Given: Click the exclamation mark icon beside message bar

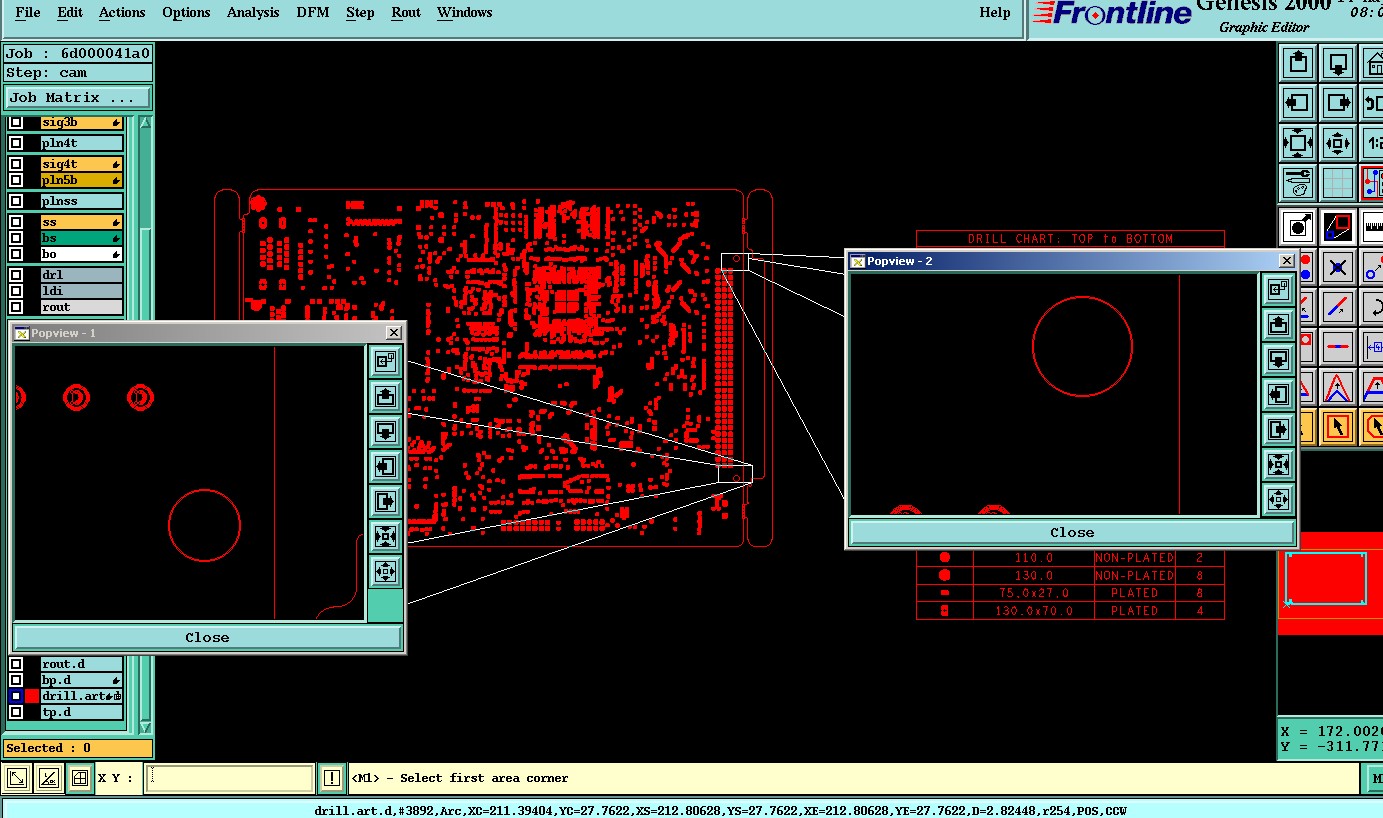Looking at the screenshot, I should (x=332, y=778).
